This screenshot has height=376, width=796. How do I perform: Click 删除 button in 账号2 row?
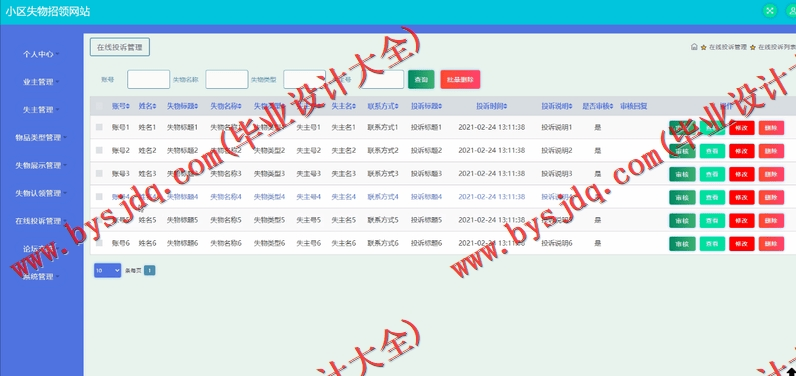tap(771, 151)
